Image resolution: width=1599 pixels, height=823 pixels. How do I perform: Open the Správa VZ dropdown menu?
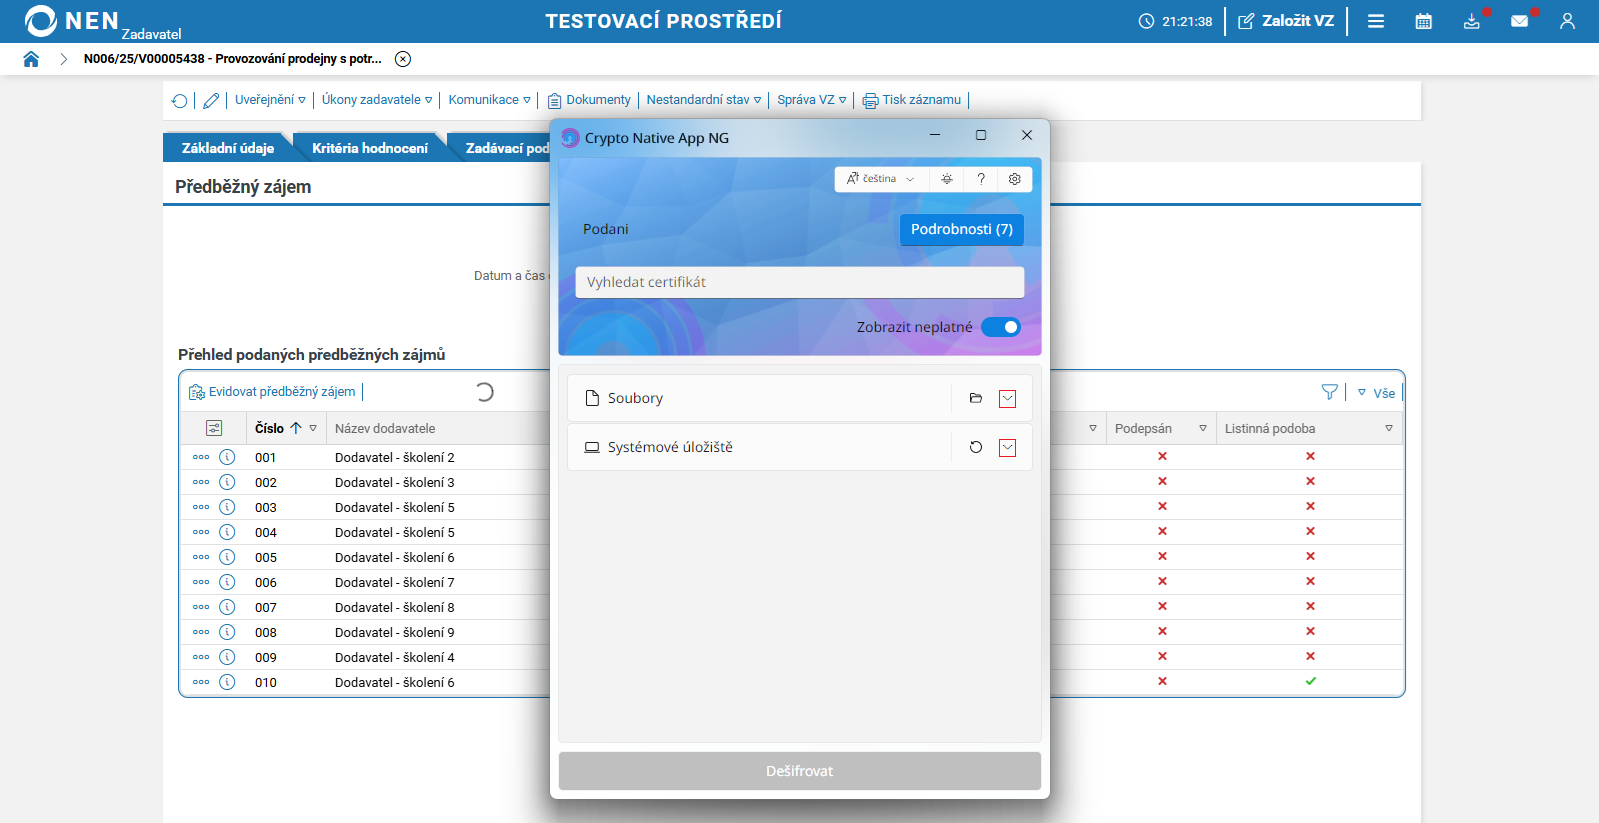[812, 100]
